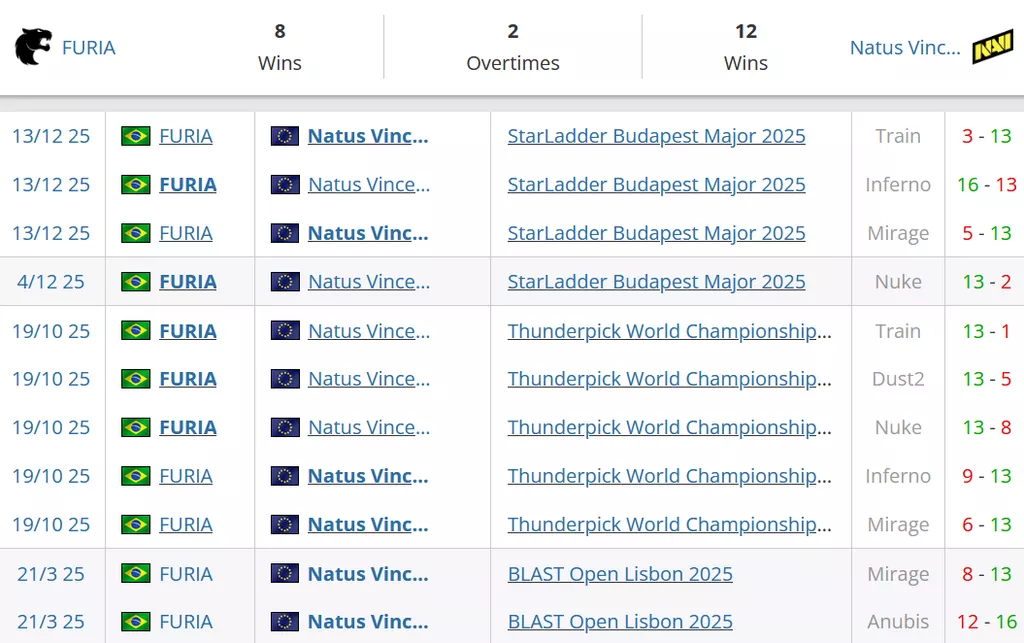Click Brazil flag in BLAST Anubis row
1024x643 pixels.
click(135, 622)
